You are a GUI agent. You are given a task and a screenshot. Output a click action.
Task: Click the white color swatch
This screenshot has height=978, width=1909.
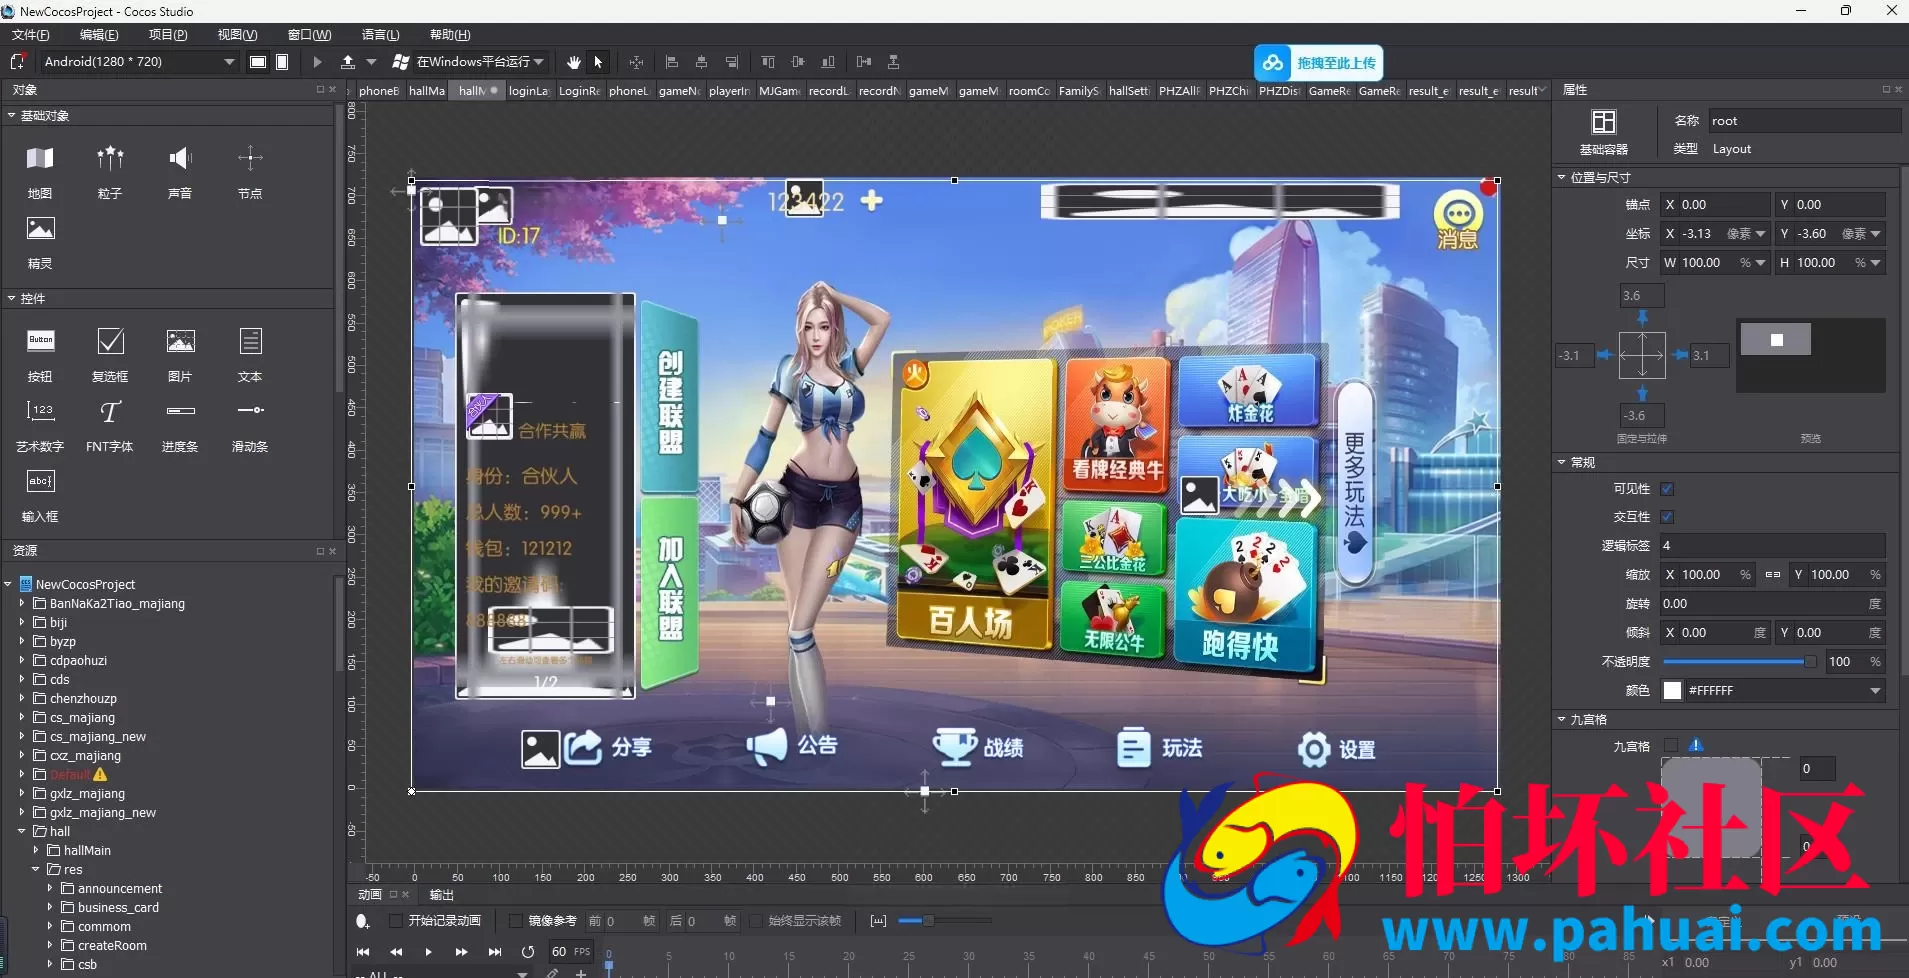tap(1672, 691)
